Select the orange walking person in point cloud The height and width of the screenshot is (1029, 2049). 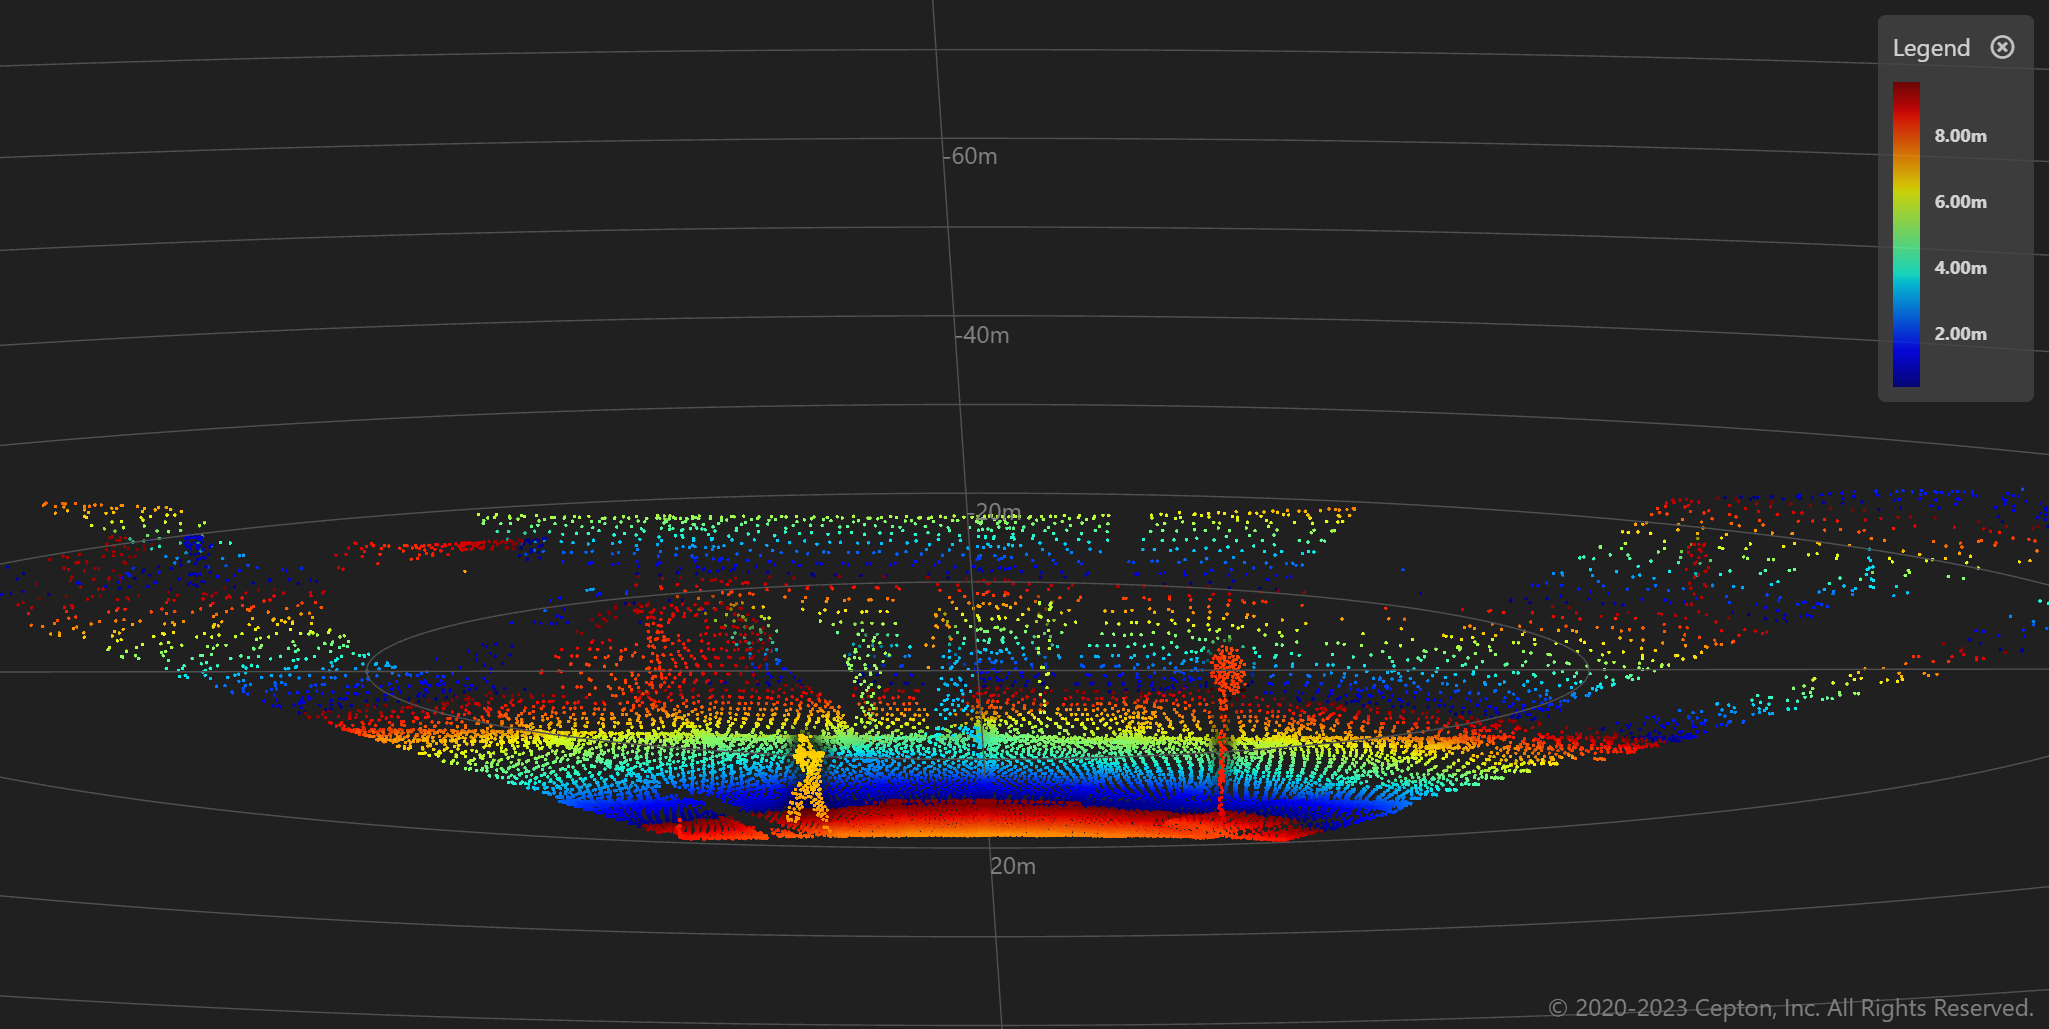(x=808, y=784)
